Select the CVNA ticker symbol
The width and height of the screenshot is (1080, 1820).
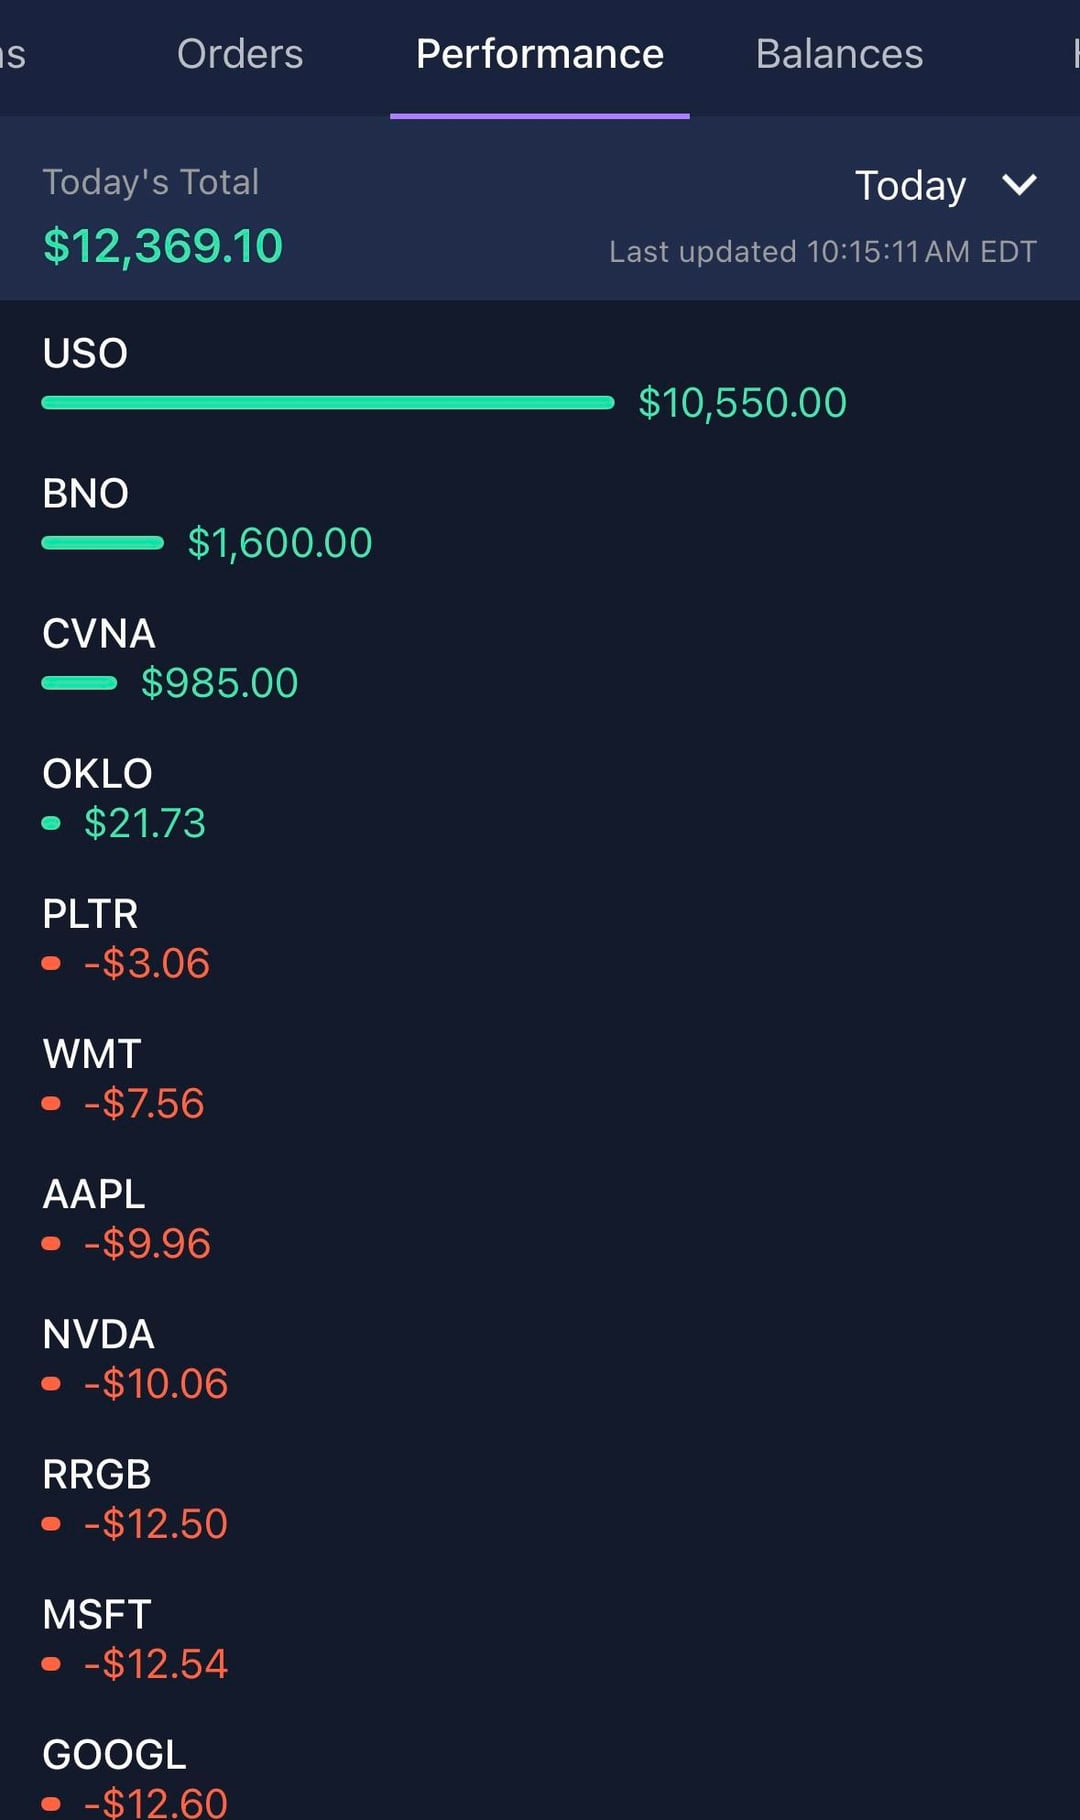click(x=98, y=633)
